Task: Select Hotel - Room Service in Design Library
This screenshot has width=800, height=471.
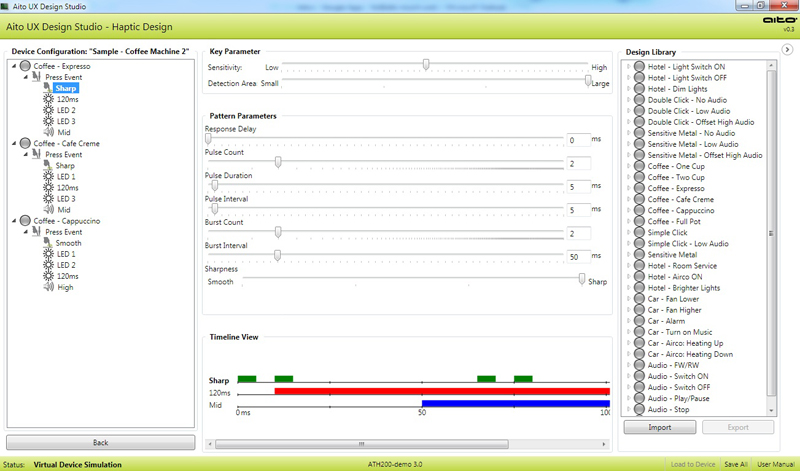Action: 682,266
